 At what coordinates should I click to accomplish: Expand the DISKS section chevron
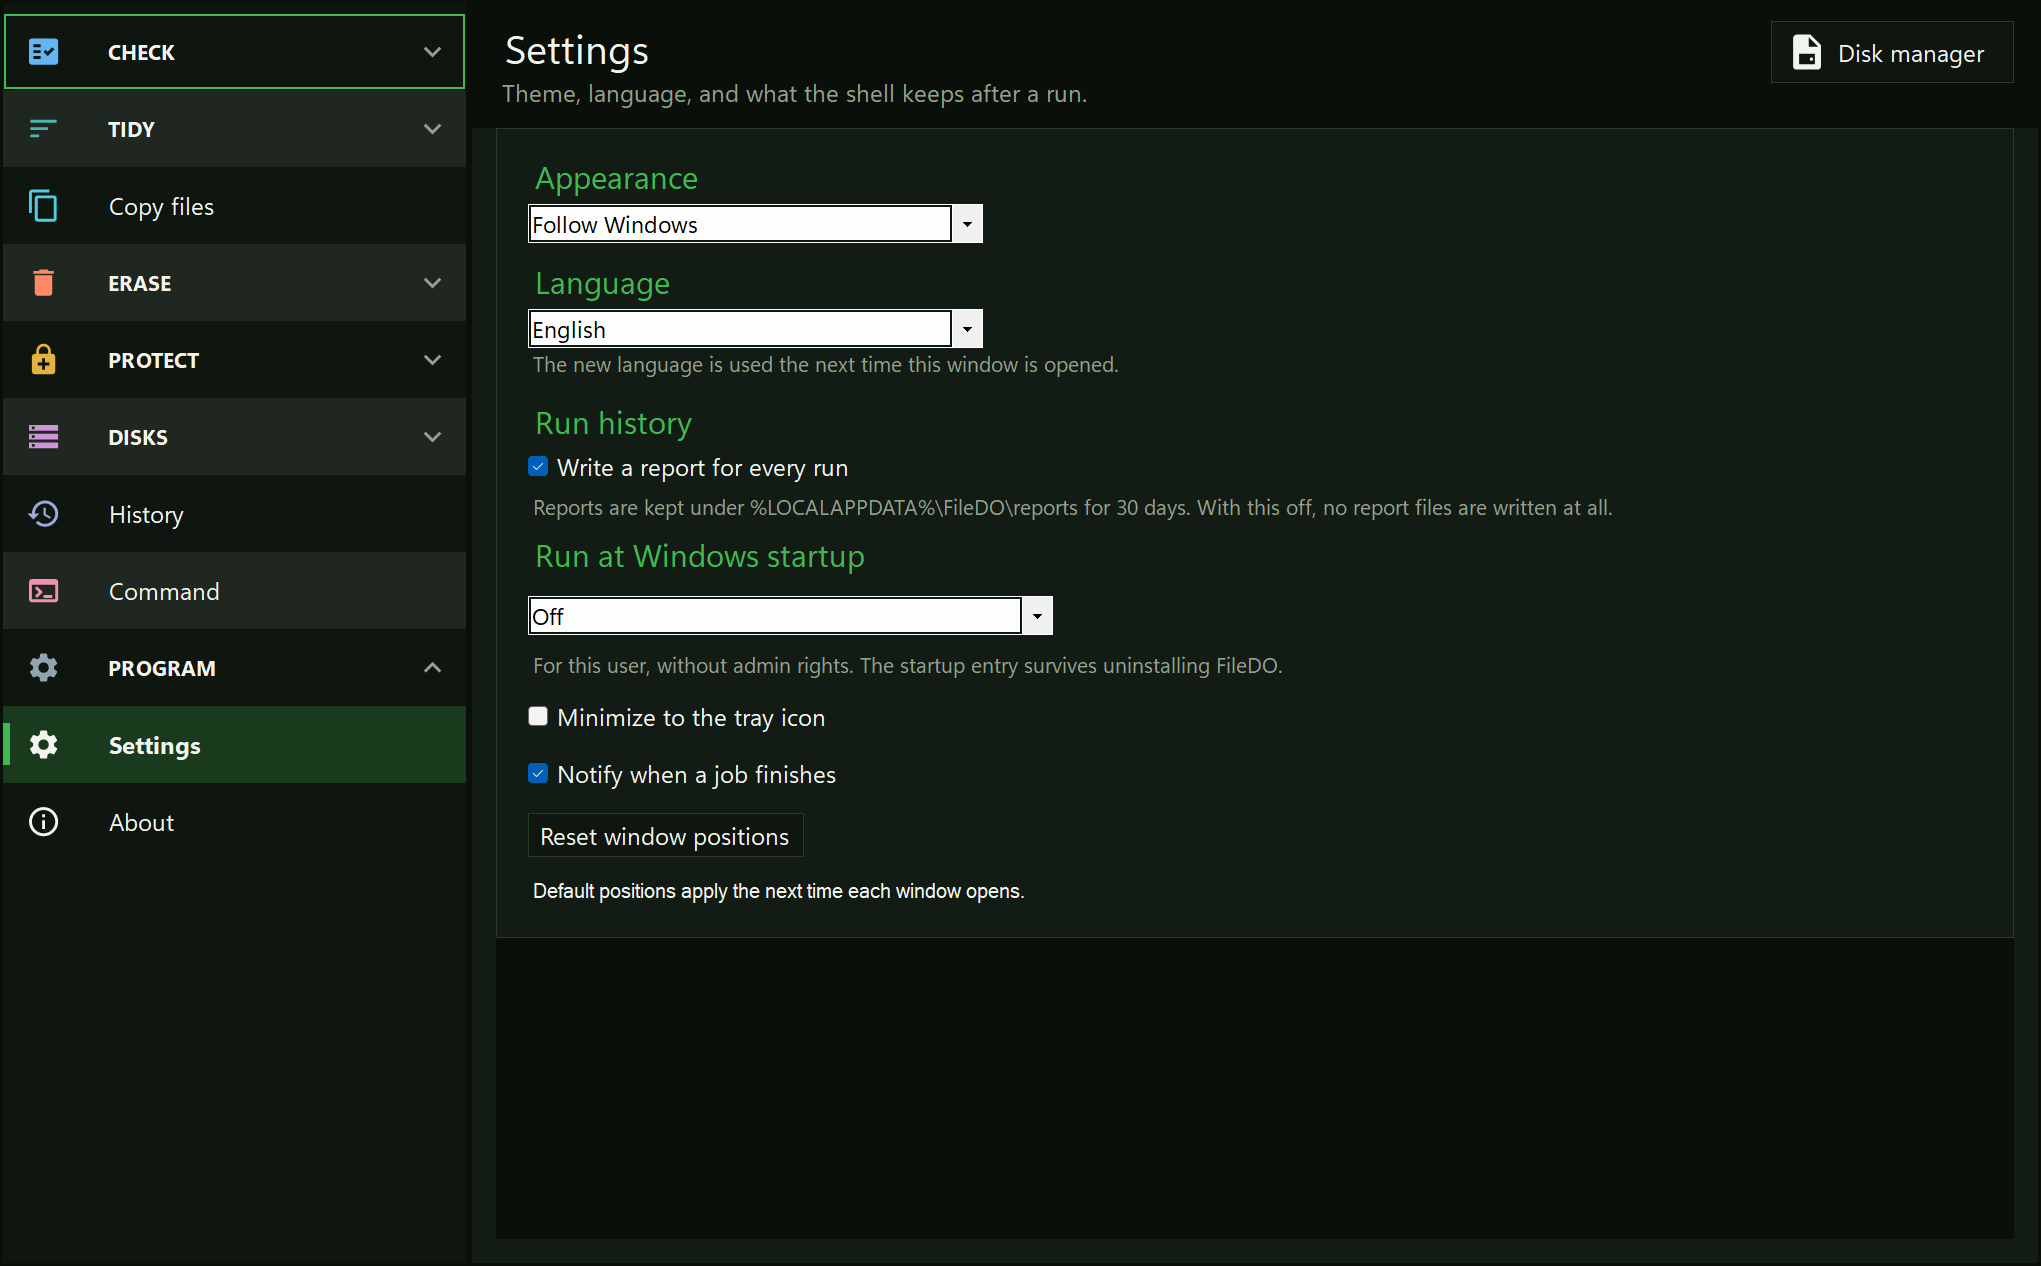[x=432, y=437]
